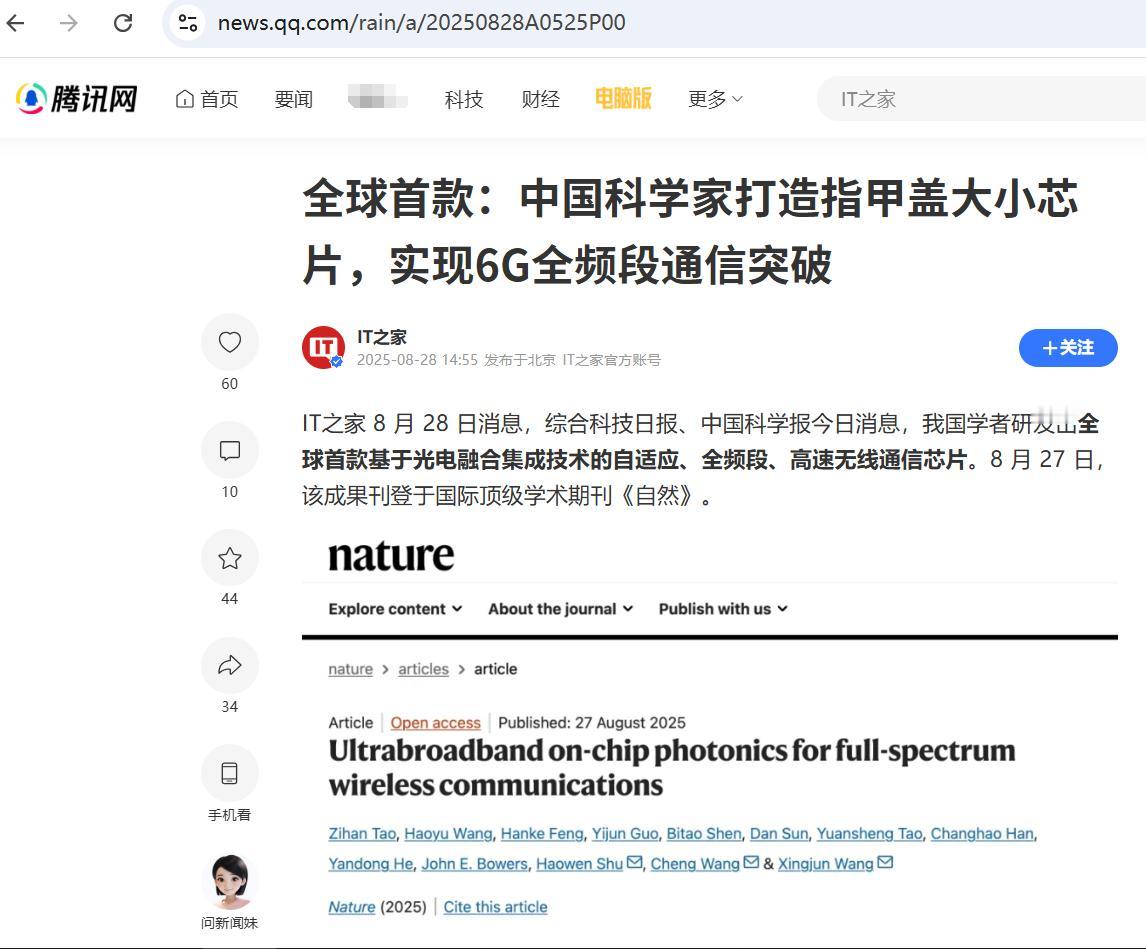Click author Changhao Han link

pos(982,833)
